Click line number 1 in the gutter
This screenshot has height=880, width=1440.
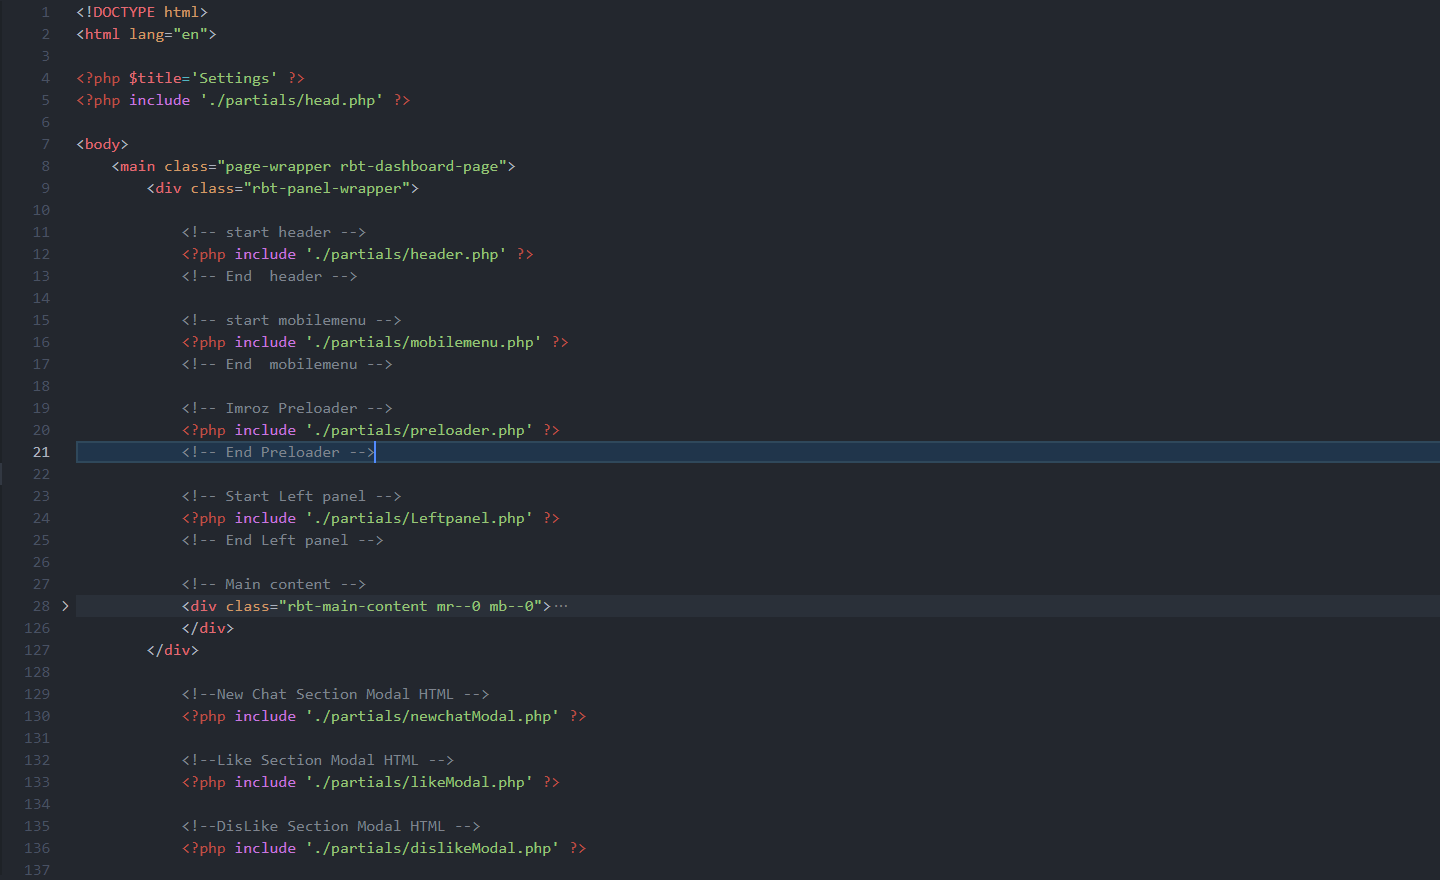pyautogui.click(x=45, y=12)
